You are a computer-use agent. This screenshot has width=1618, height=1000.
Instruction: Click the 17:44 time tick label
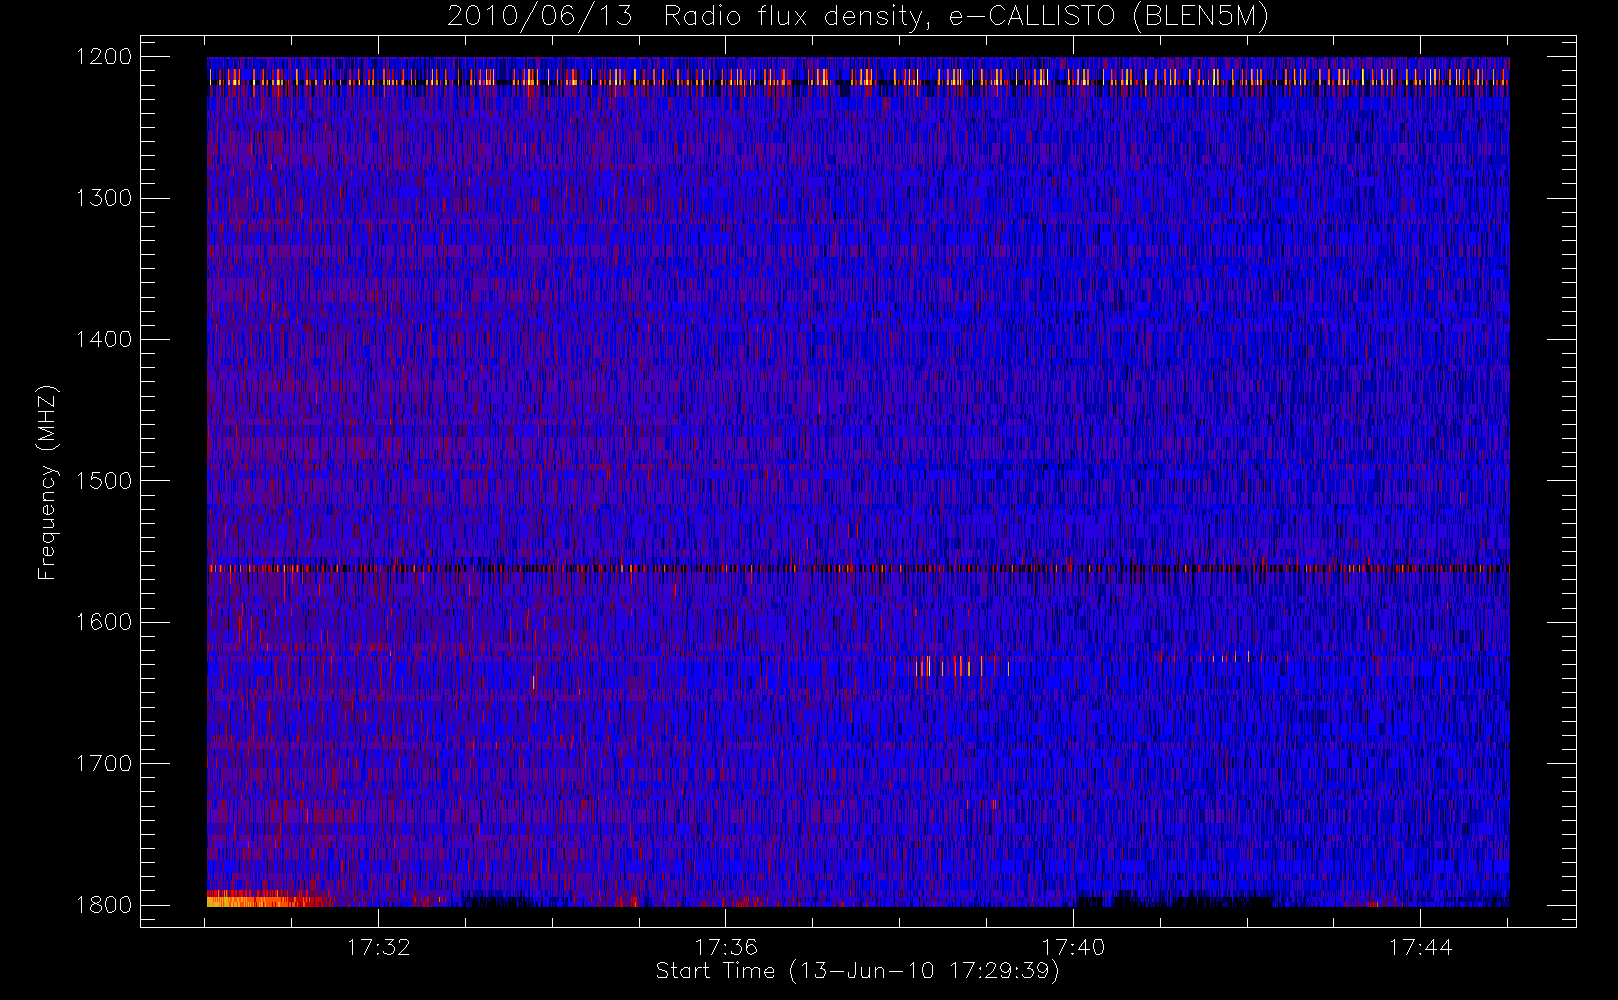(1420, 947)
